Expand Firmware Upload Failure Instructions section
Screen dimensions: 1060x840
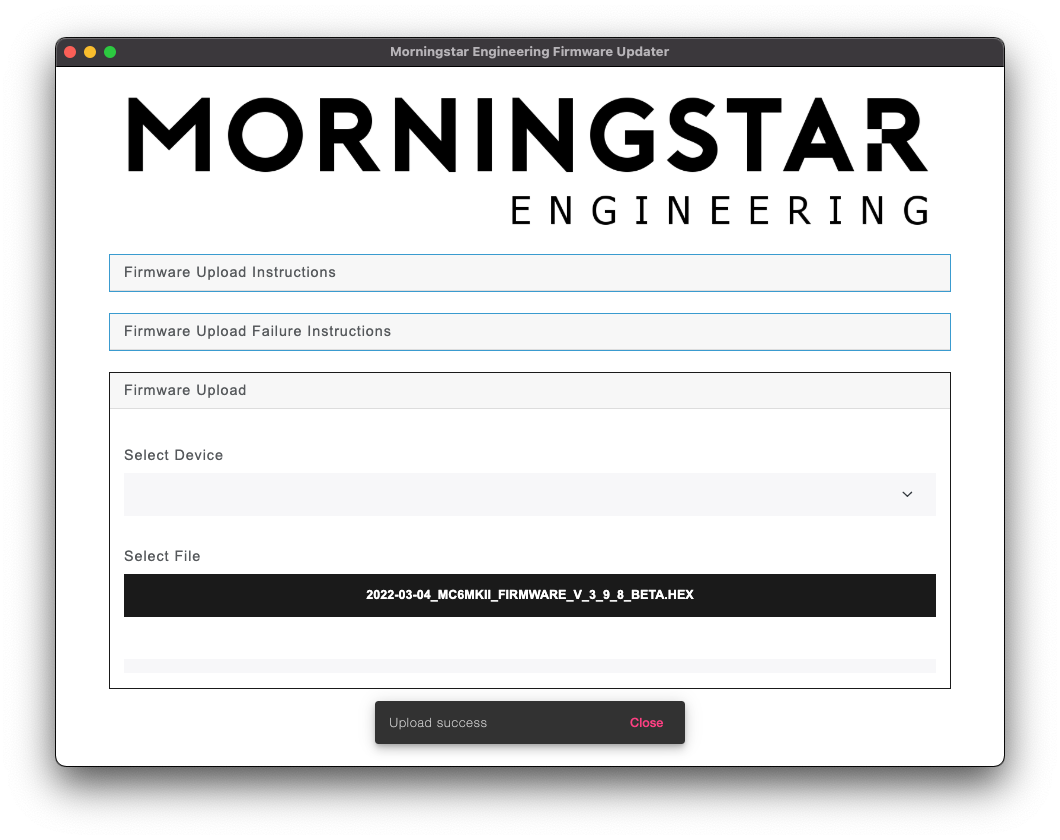coord(529,332)
